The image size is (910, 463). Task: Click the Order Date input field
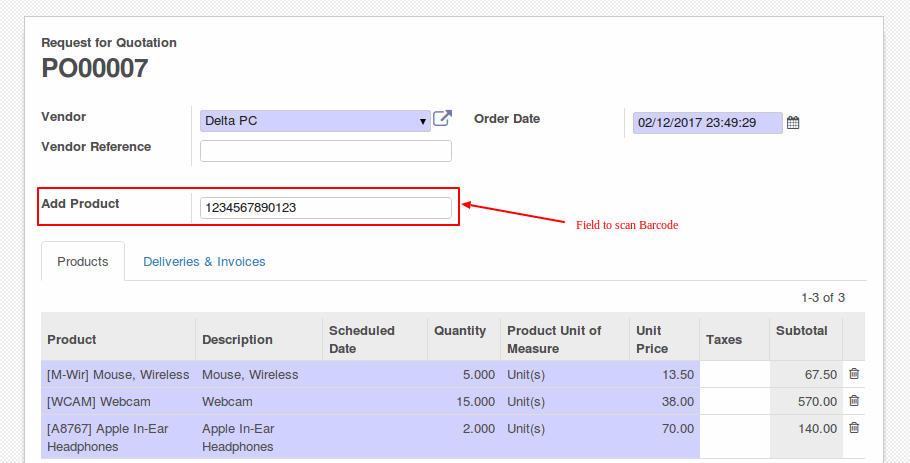707,123
